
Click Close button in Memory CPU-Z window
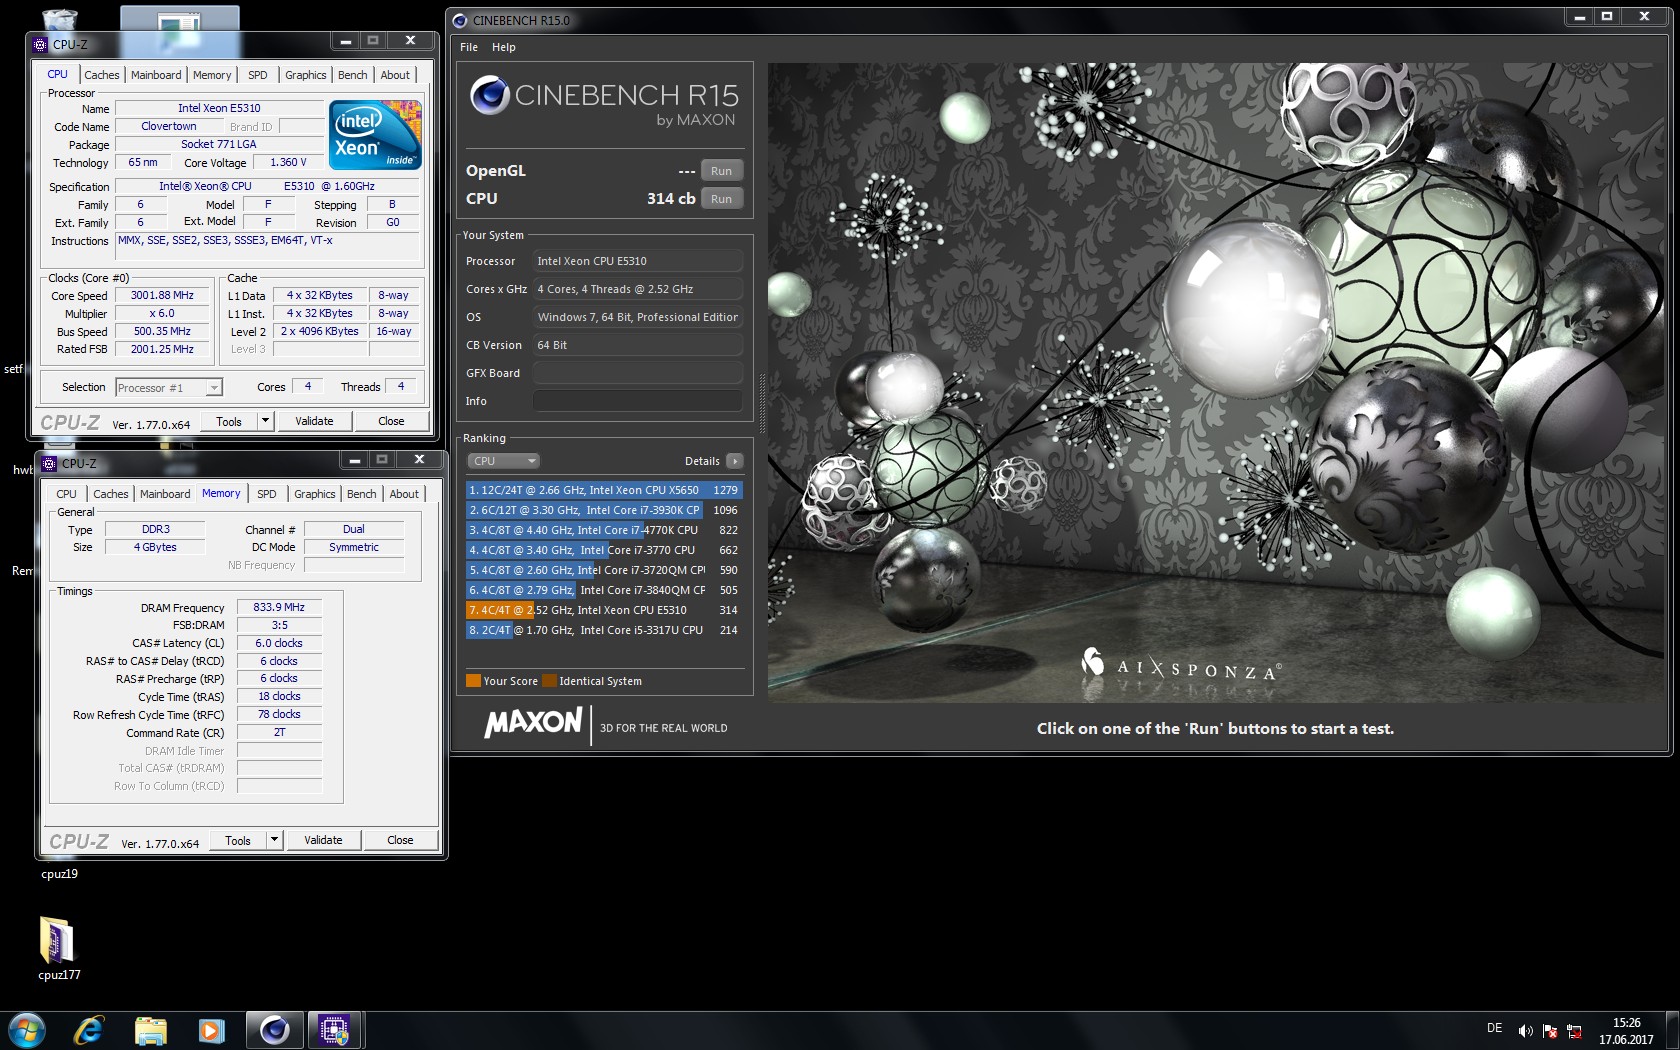[400, 840]
